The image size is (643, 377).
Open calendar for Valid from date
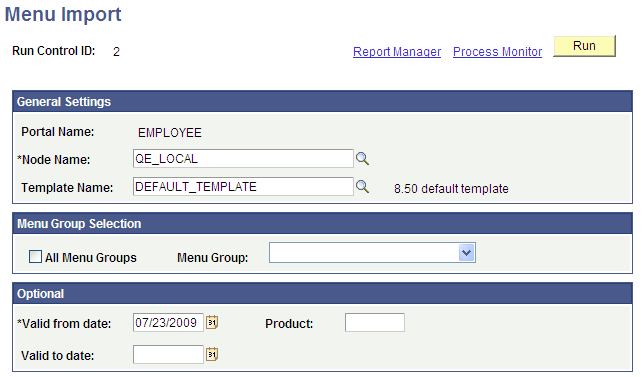click(212, 322)
